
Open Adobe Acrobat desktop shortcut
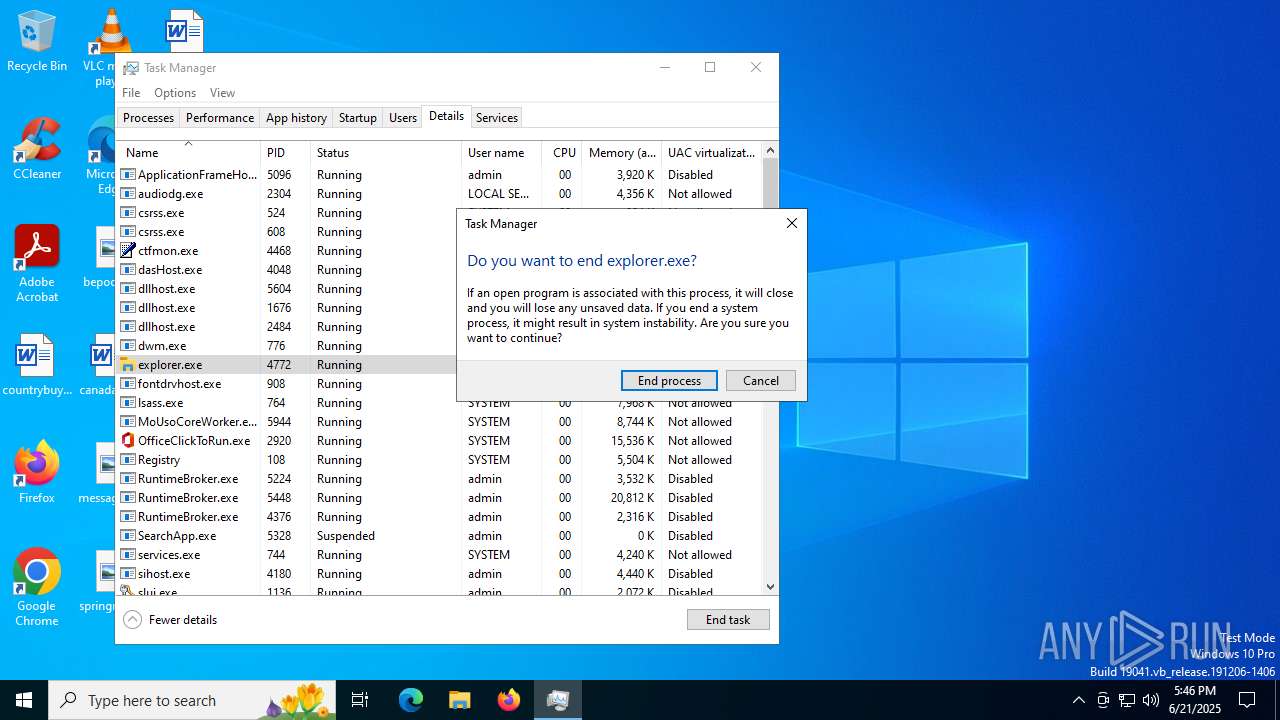37,263
